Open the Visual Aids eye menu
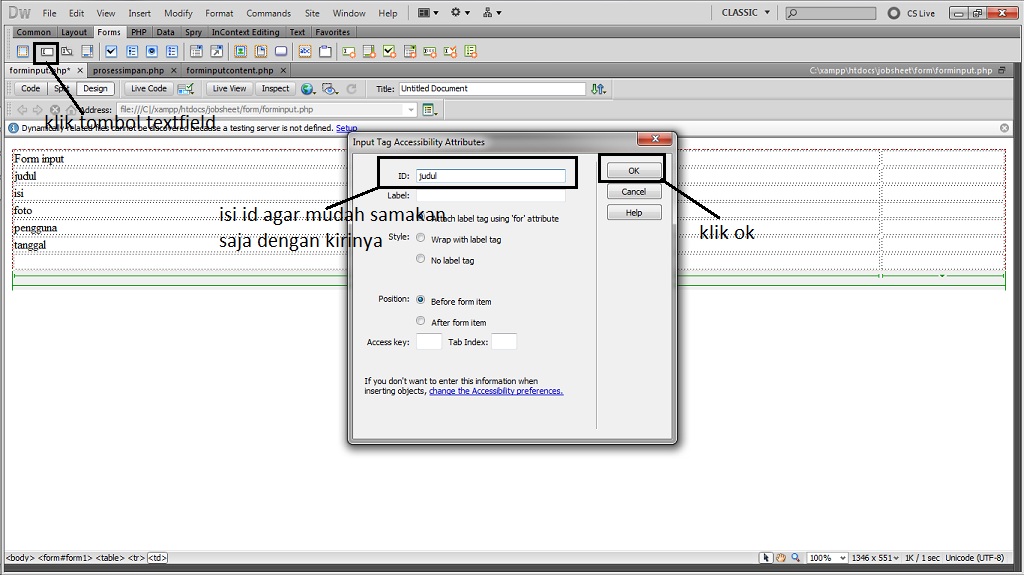The width and height of the screenshot is (1024, 575). 330,89
